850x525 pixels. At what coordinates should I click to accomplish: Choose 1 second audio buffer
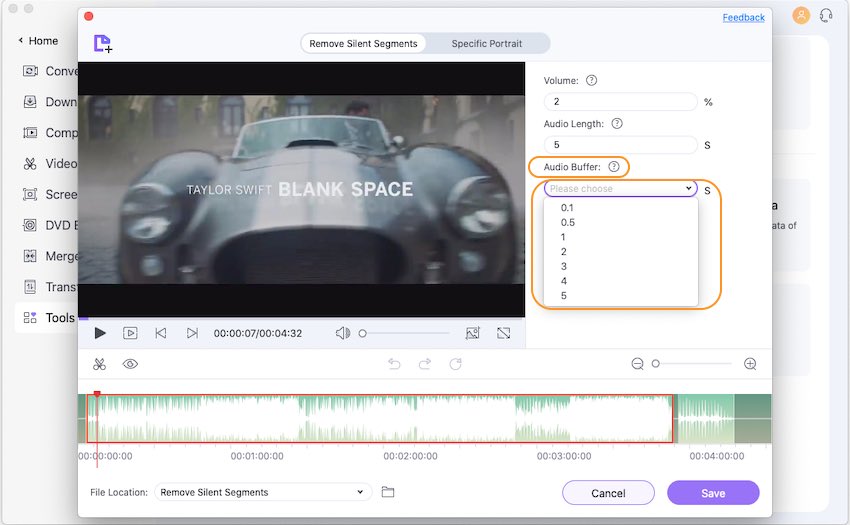pyautogui.click(x=620, y=237)
